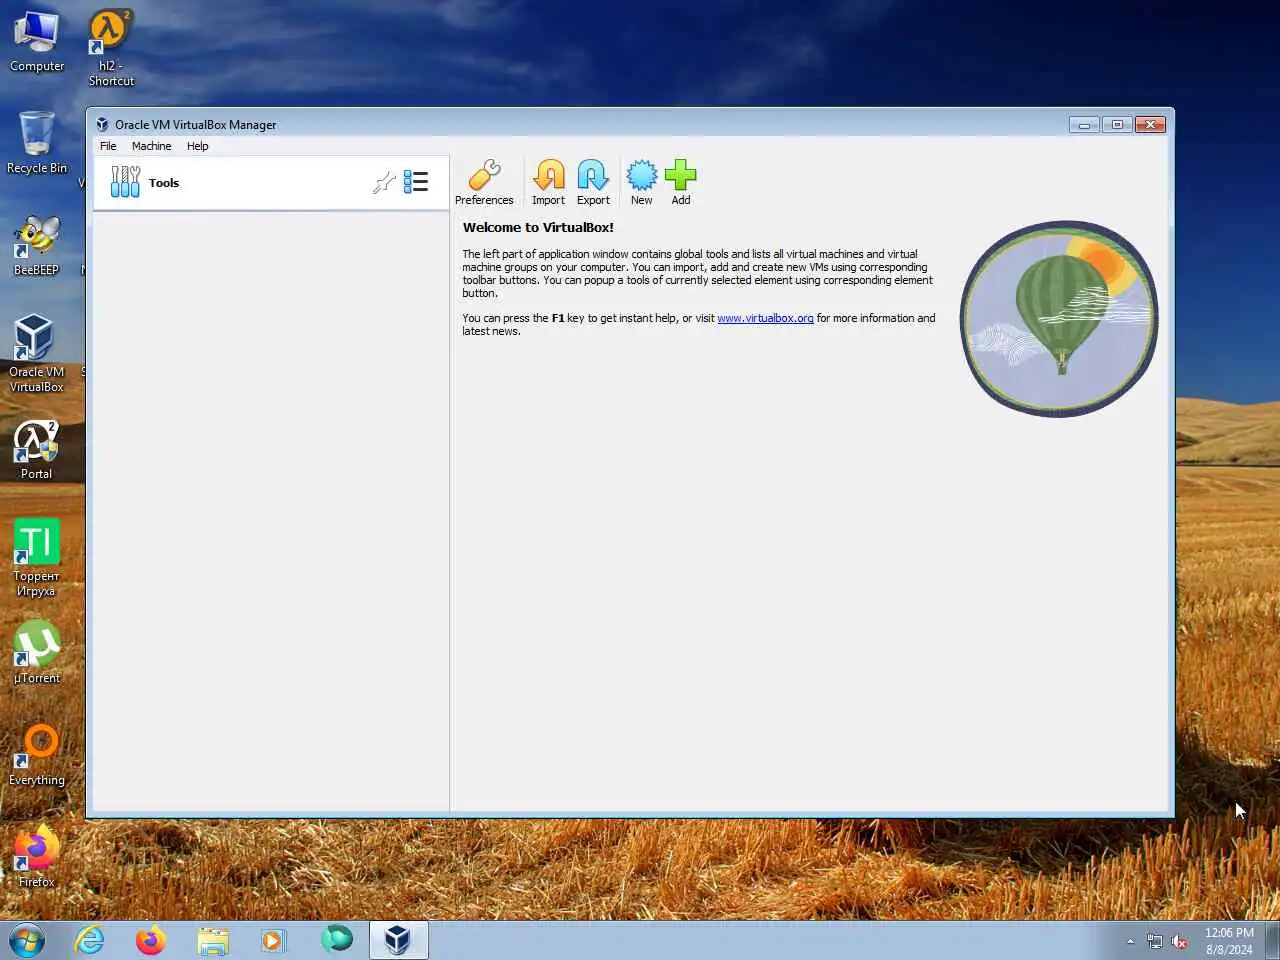Open the media player taskbar icon
The width and height of the screenshot is (1280, 960).
tap(273, 940)
